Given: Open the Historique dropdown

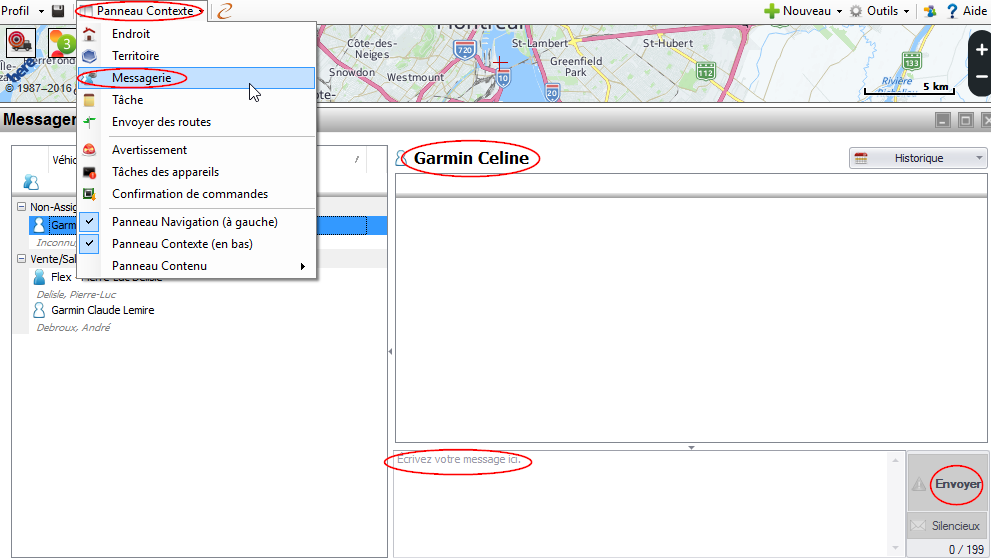Looking at the screenshot, I should (x=918, y=158).
